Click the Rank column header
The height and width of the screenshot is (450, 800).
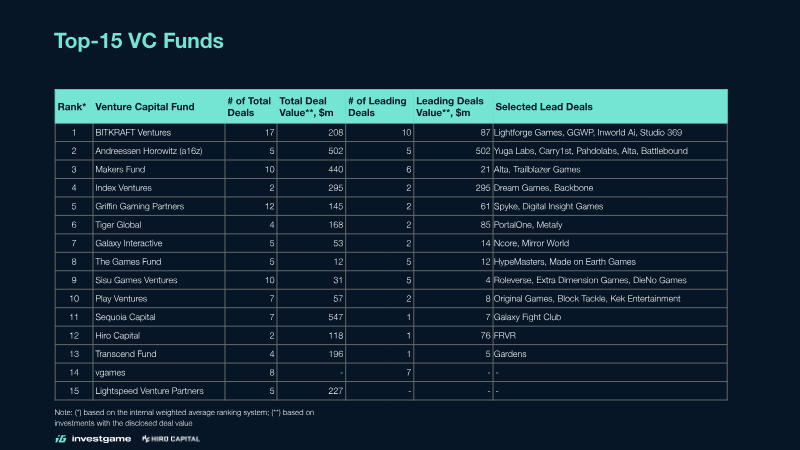[x=72, y=107]
